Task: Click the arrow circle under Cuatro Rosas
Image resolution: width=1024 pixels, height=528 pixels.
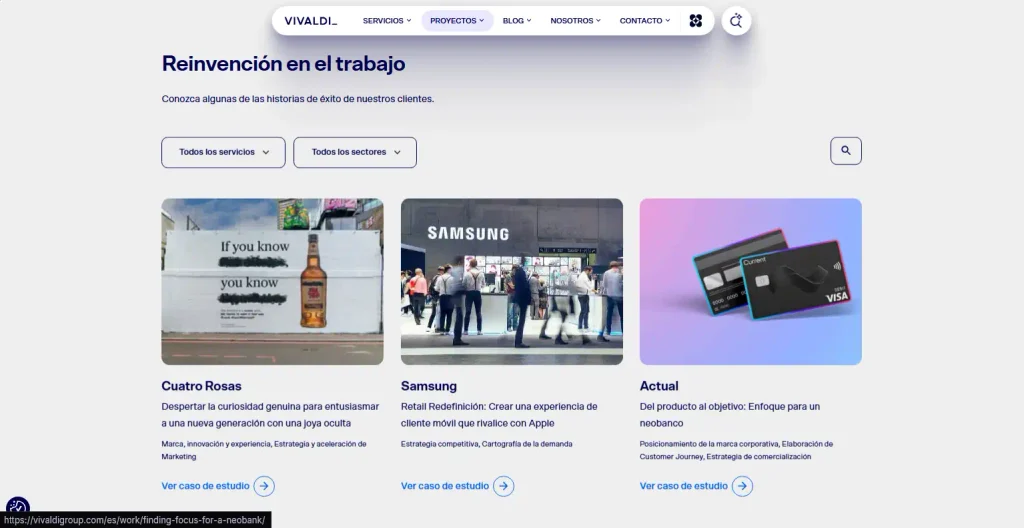Action: tap(264, 486)
